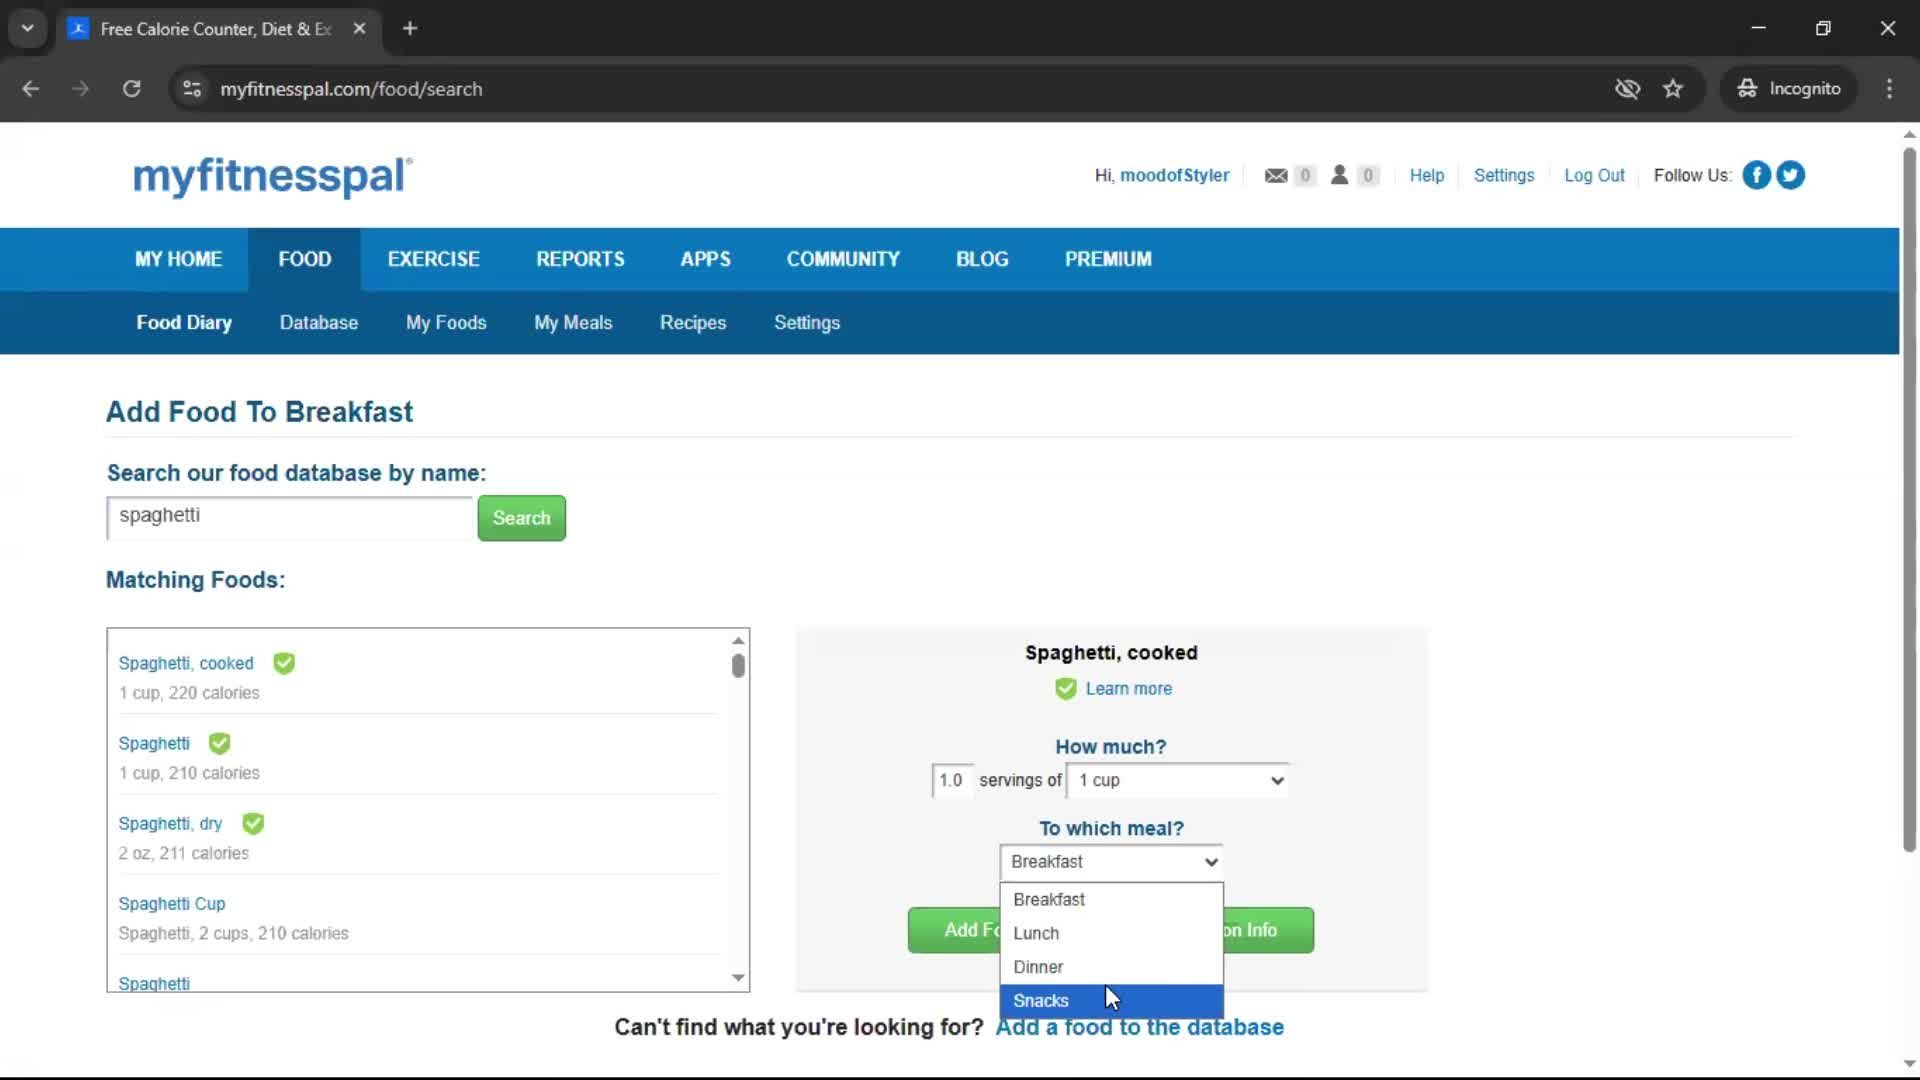Open the Help link
Screen dimensions: 1920x1080
pos(1426,176)
